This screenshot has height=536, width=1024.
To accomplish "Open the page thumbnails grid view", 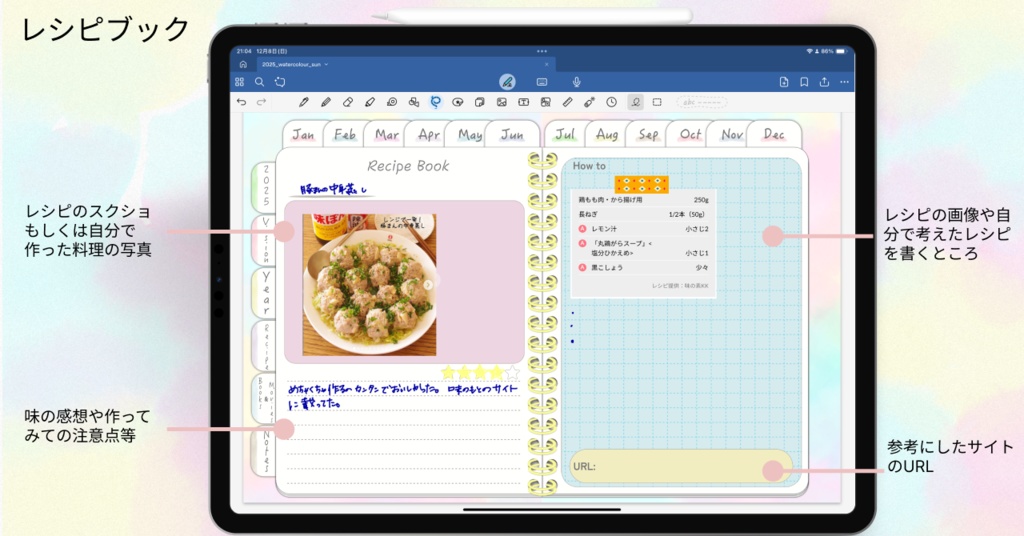I will [240, 82].
